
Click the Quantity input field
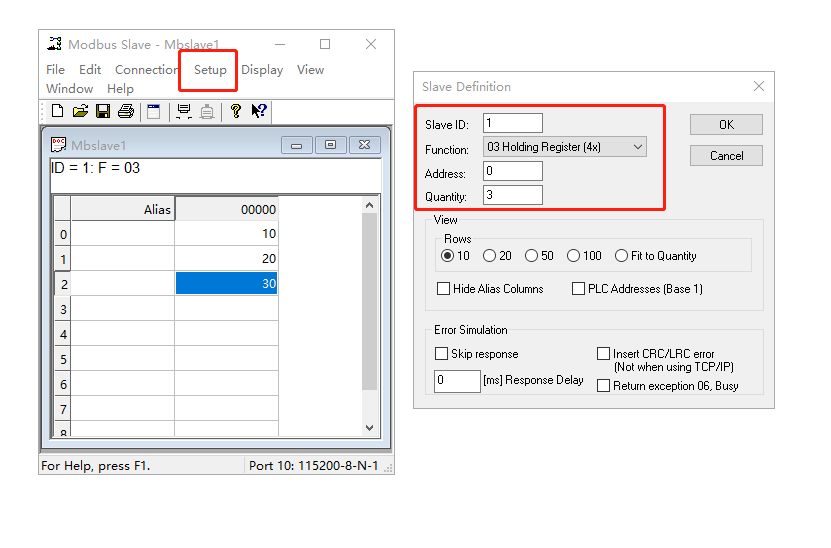pos(512,195)
